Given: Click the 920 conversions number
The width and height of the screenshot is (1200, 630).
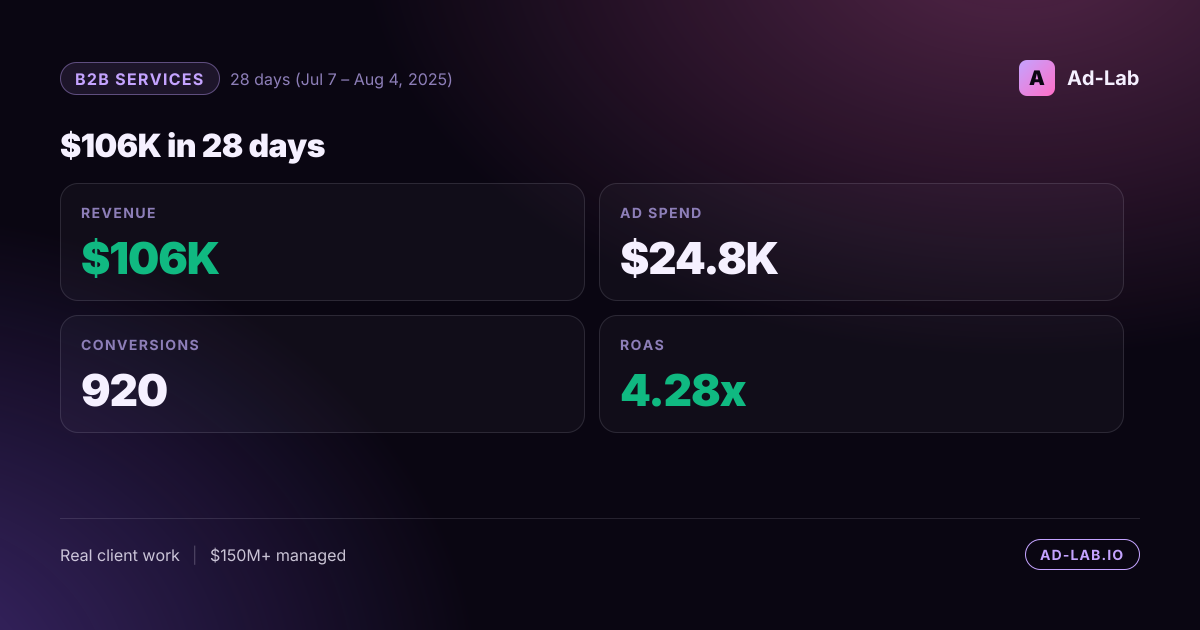Looking at the screenshot, I should tap(124, 391).
